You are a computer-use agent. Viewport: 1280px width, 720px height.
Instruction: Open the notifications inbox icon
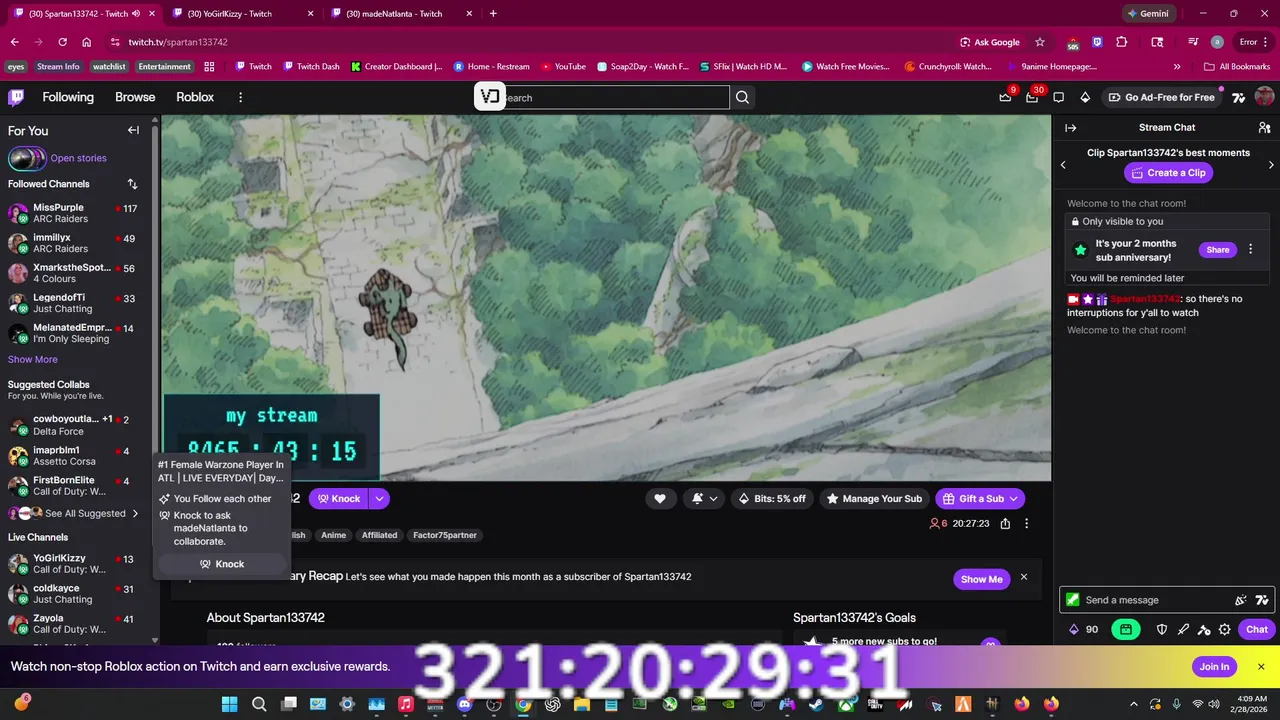[1032, 97]
